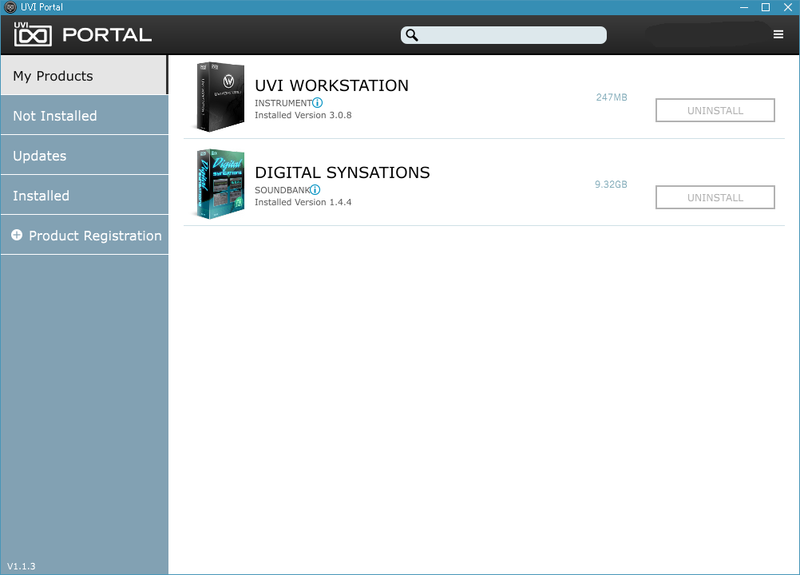Click the V1.1.3 version label
The image size is (800, 575).
(21, 566)
